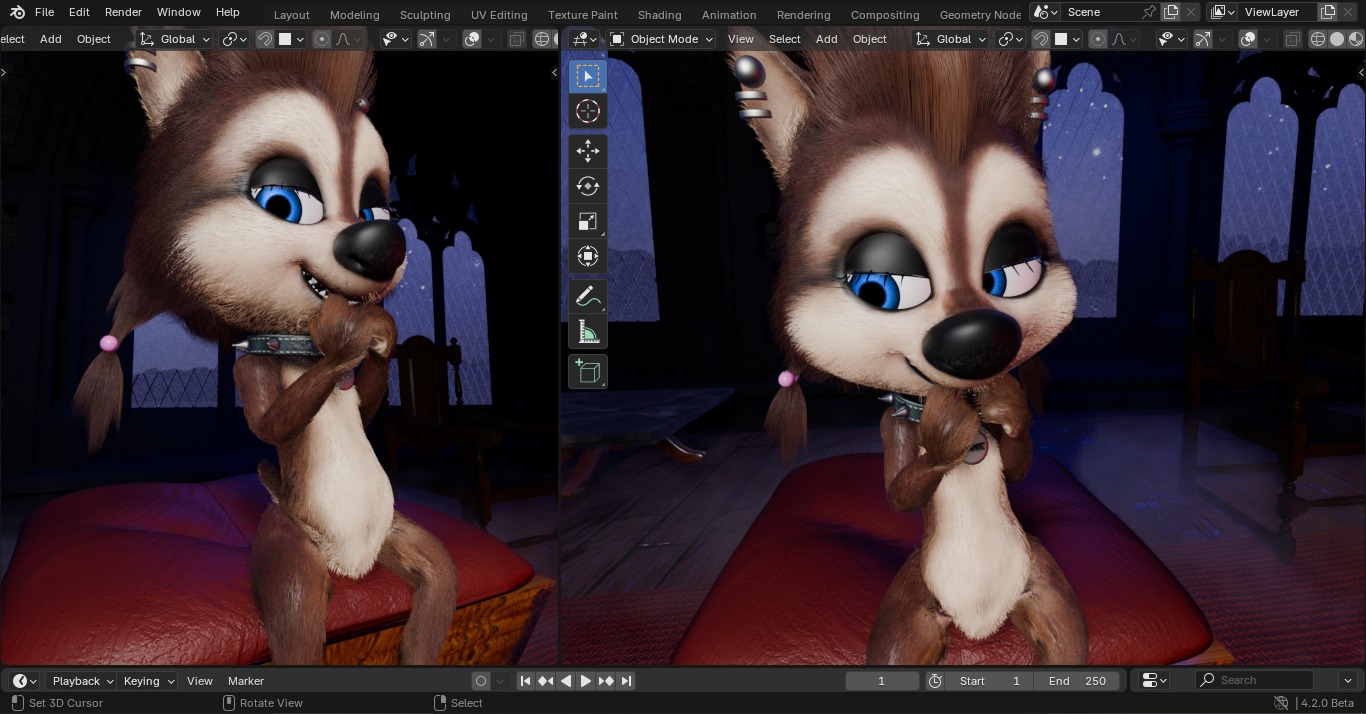The width and height of the screenshot is (1366, 714).
Task: Switch to the Shading workspace tab
Action: (659, 15)
